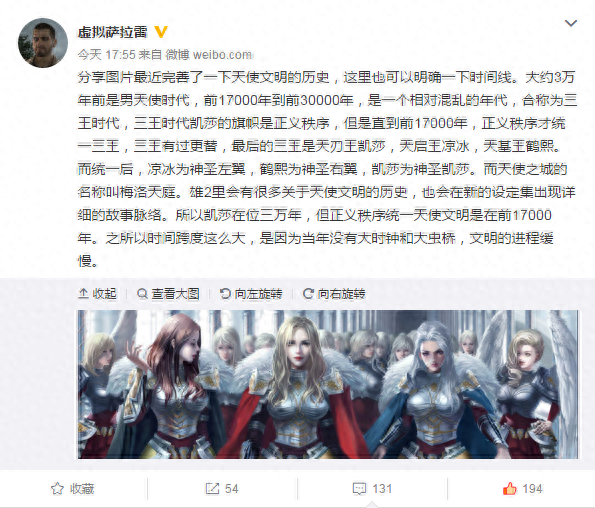The width and height of the screenshot is (595, 508).
Task: Click the repost share icon
Action: (x=212, y=489)
